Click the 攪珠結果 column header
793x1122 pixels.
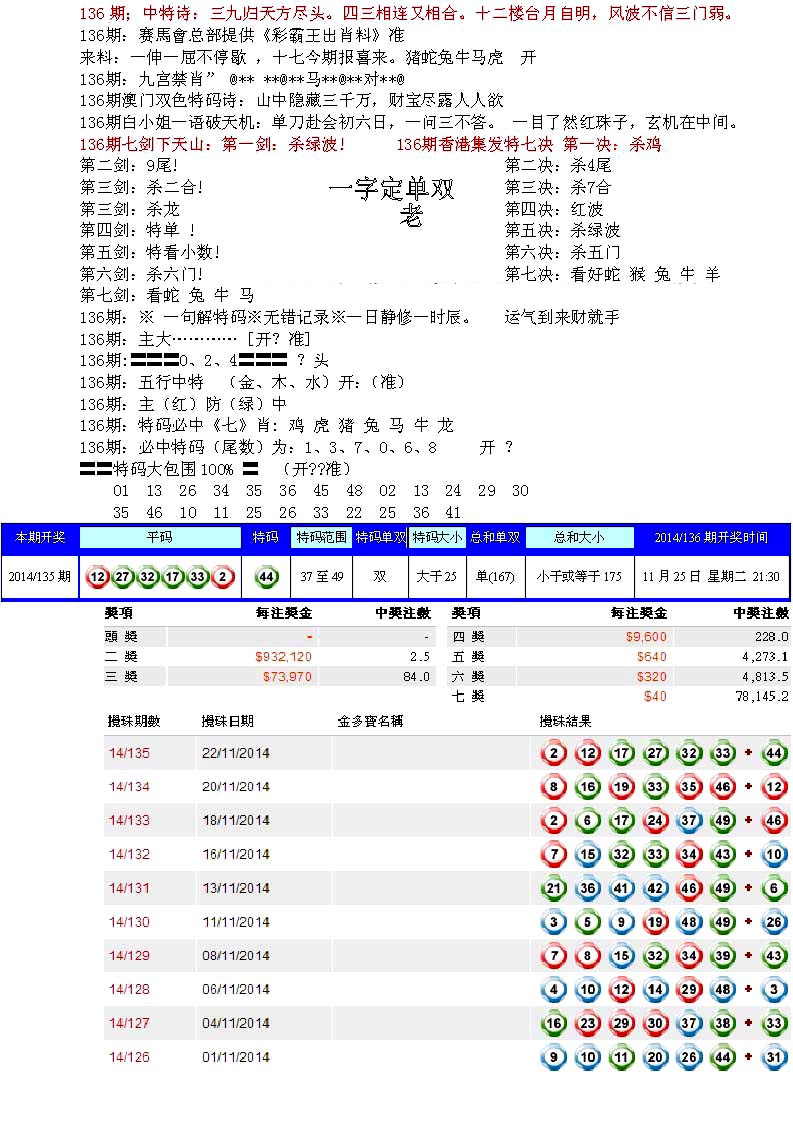565,721
